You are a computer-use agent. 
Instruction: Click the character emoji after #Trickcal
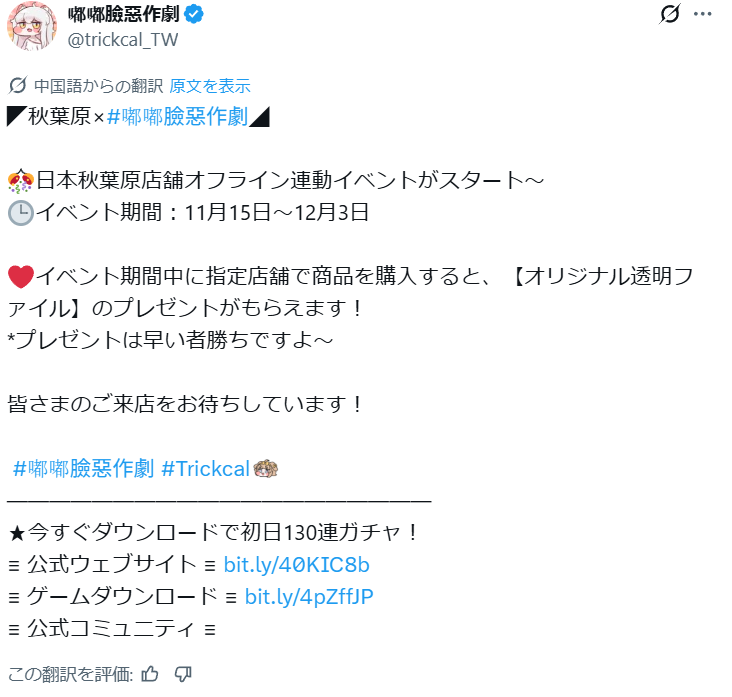point(266,469)
